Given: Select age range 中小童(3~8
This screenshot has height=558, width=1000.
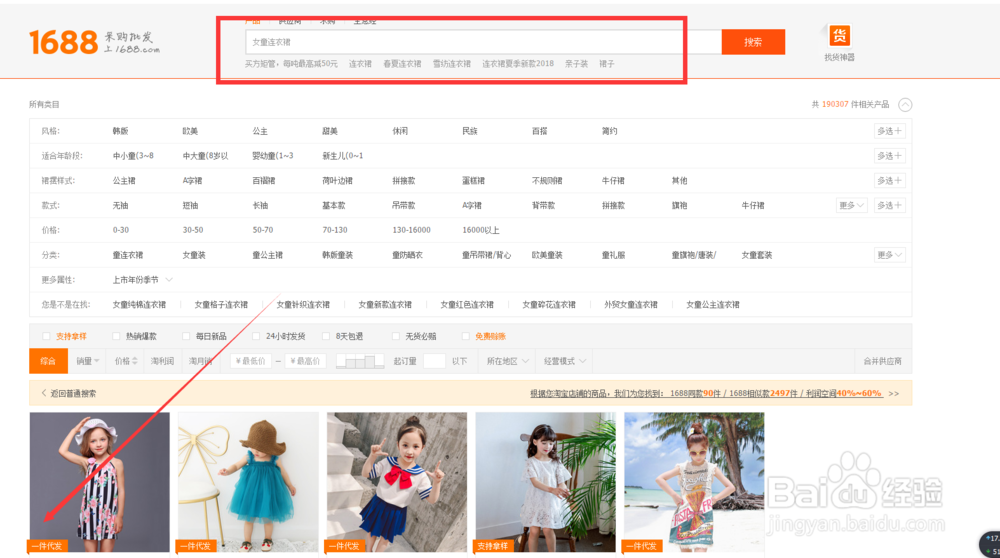Looking at the screenshot, I should (x=133, y=156).
